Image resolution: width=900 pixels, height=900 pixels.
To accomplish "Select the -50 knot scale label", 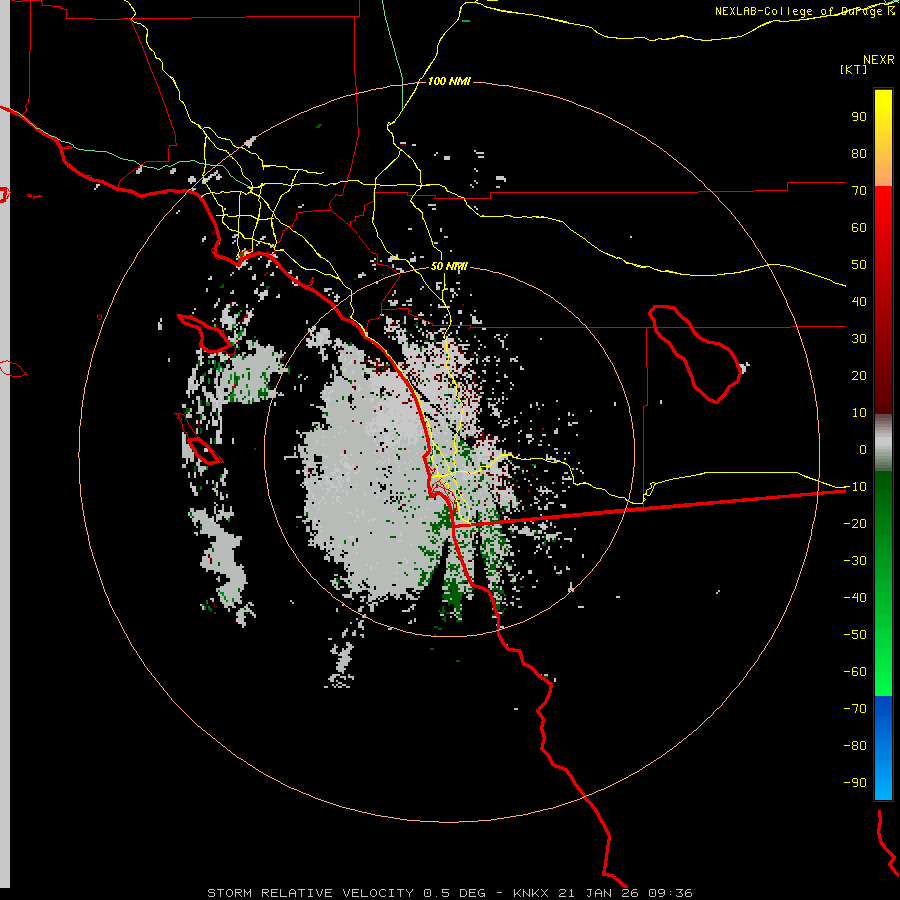I will click(x=855, y=634).
